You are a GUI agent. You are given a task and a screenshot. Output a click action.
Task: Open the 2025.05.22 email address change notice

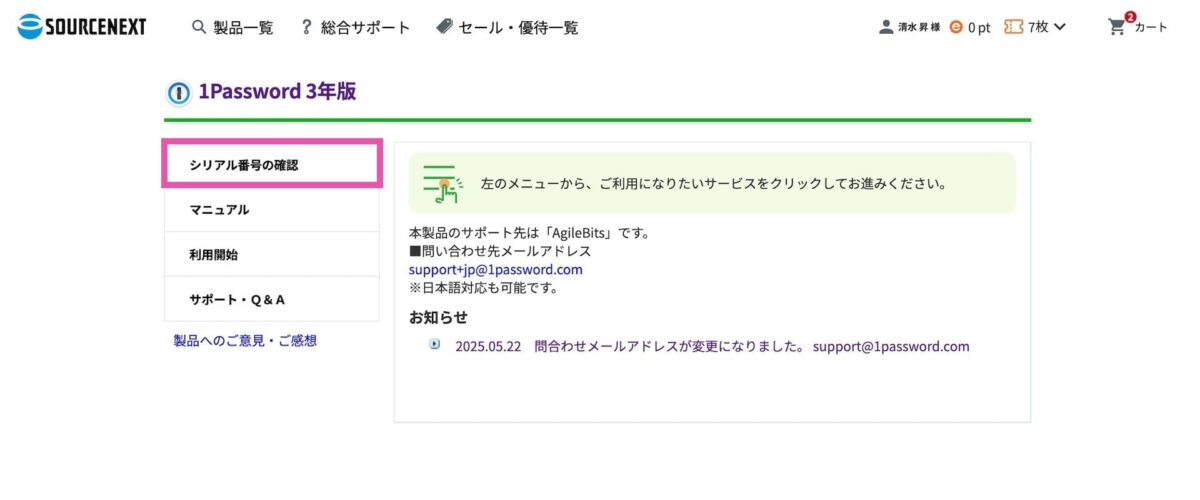(x=712, y=347)
